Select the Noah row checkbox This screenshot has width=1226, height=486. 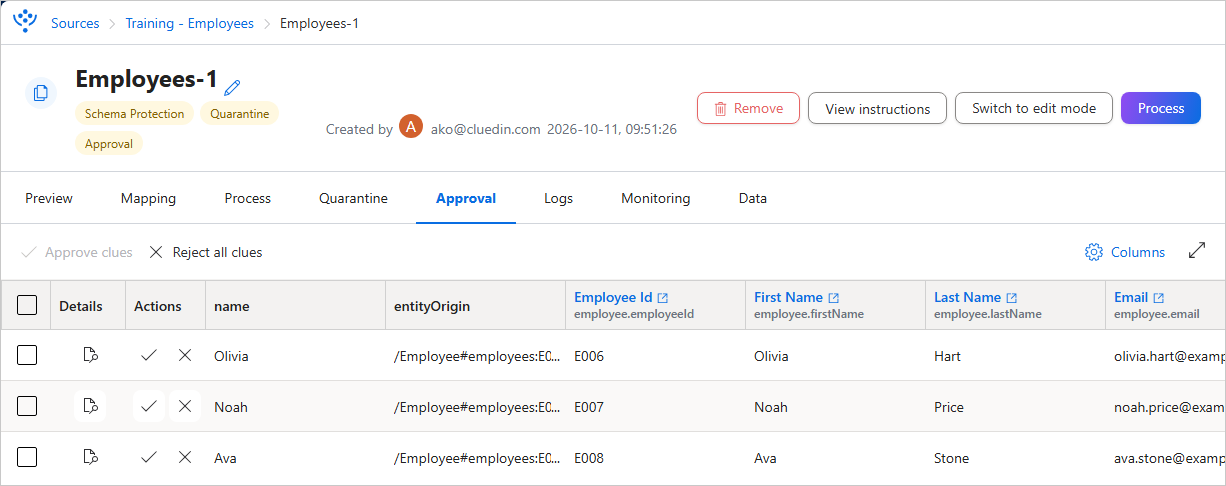click(27, 406)
